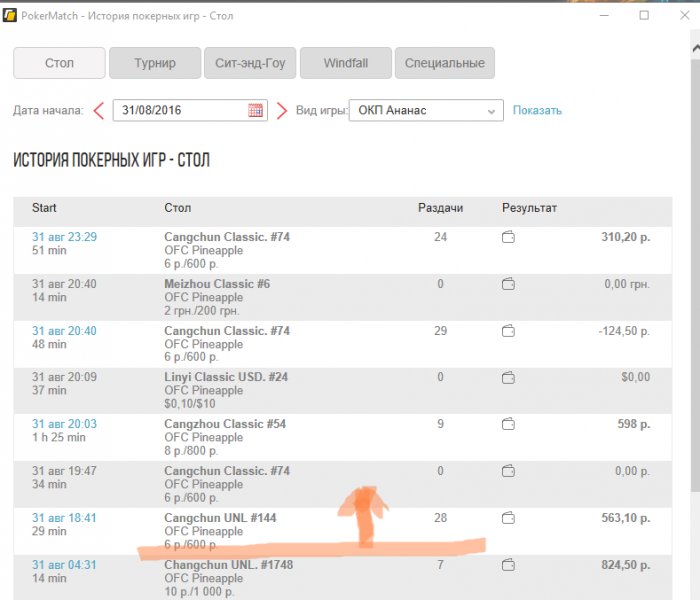
Task: Click hands count 24
Action: (440, 237)
